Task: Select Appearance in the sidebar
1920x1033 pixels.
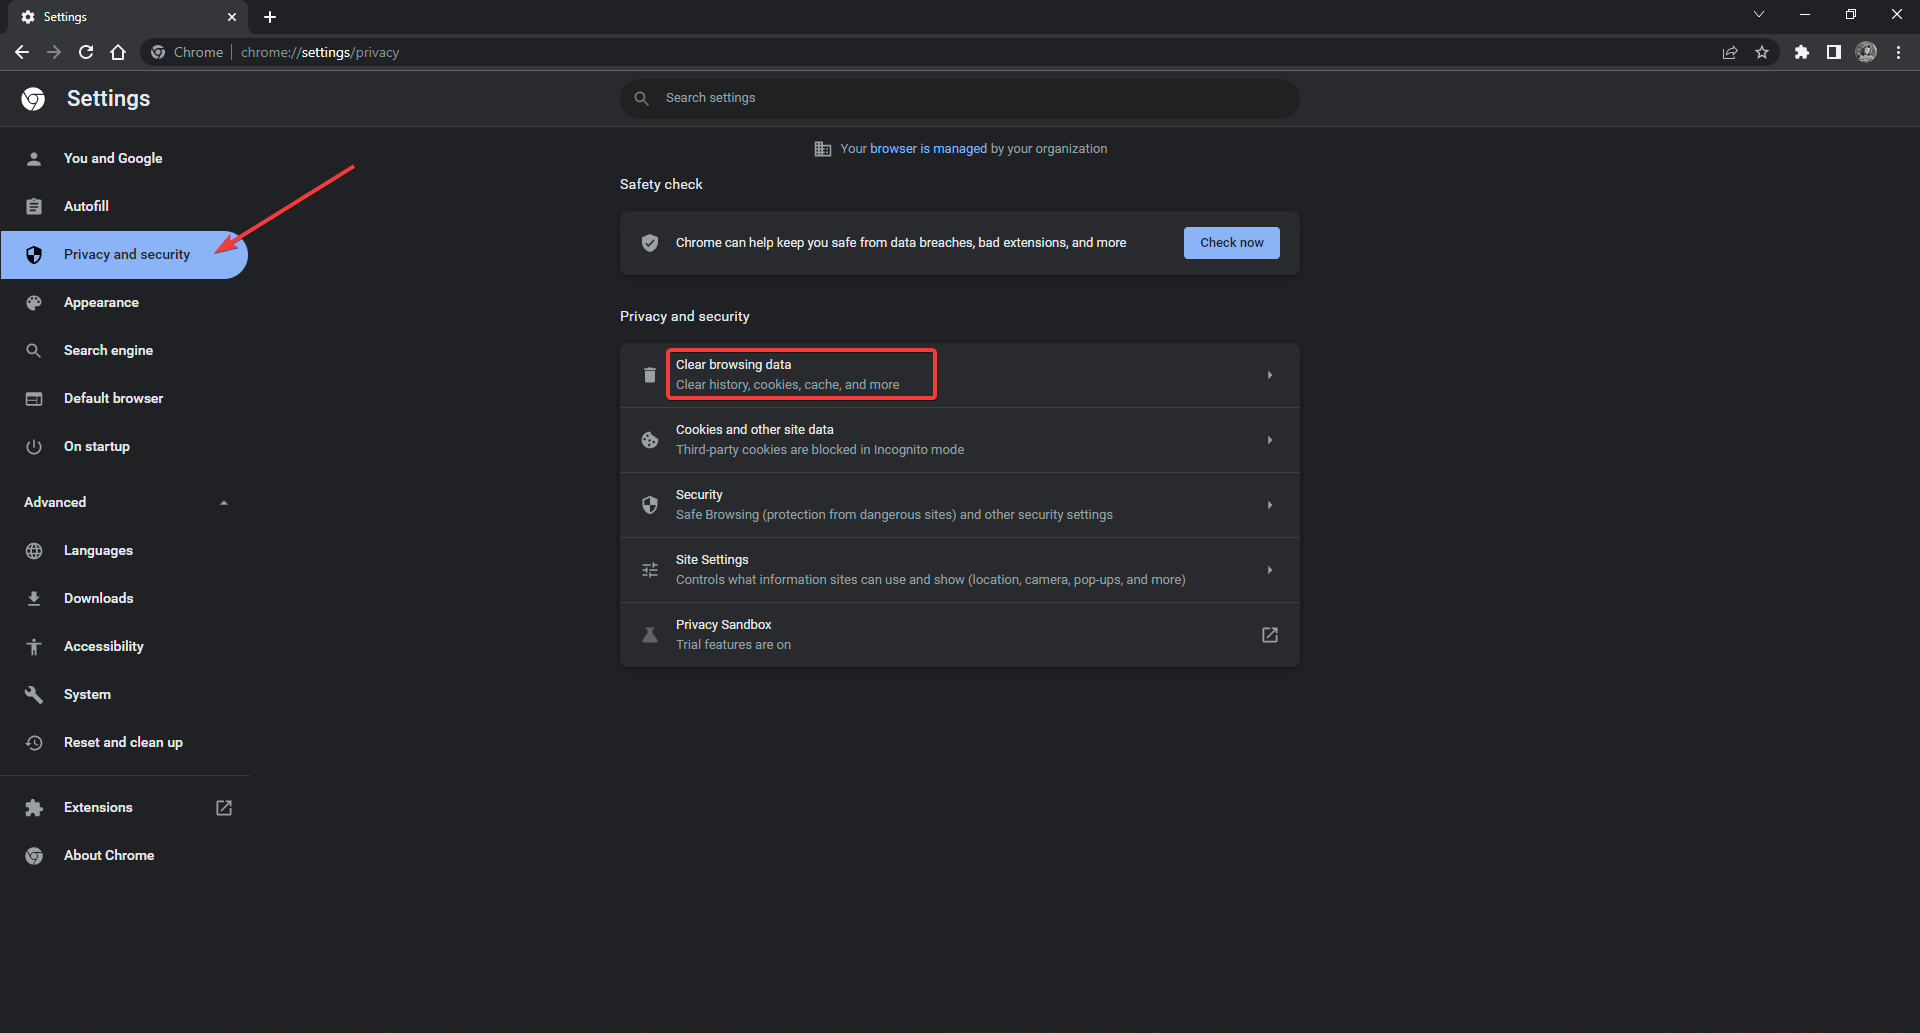Action: point(101,303)
